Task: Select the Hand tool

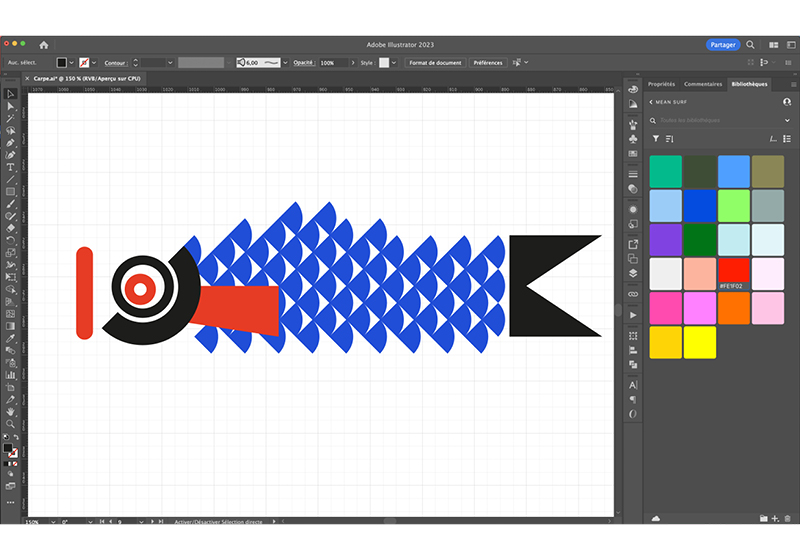Action: (x=10, y=412)
